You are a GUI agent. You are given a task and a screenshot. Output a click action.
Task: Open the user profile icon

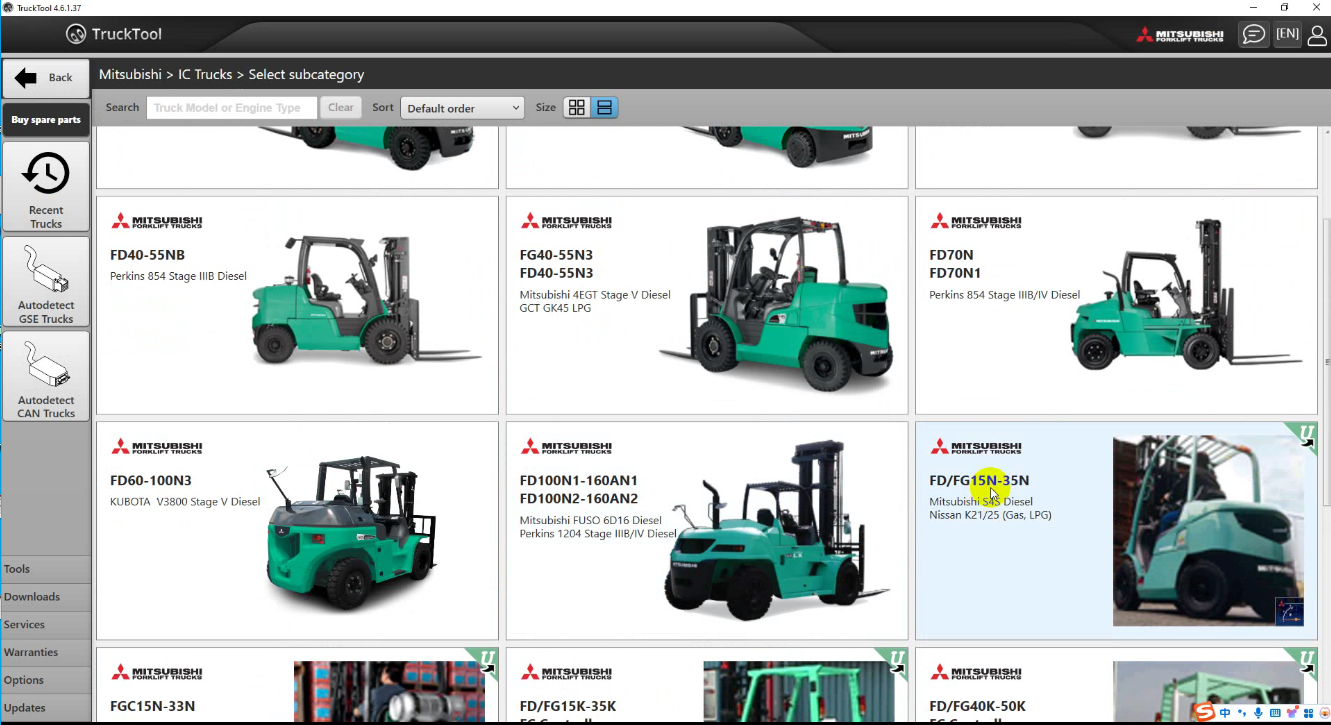click(x=1317, y=35)
